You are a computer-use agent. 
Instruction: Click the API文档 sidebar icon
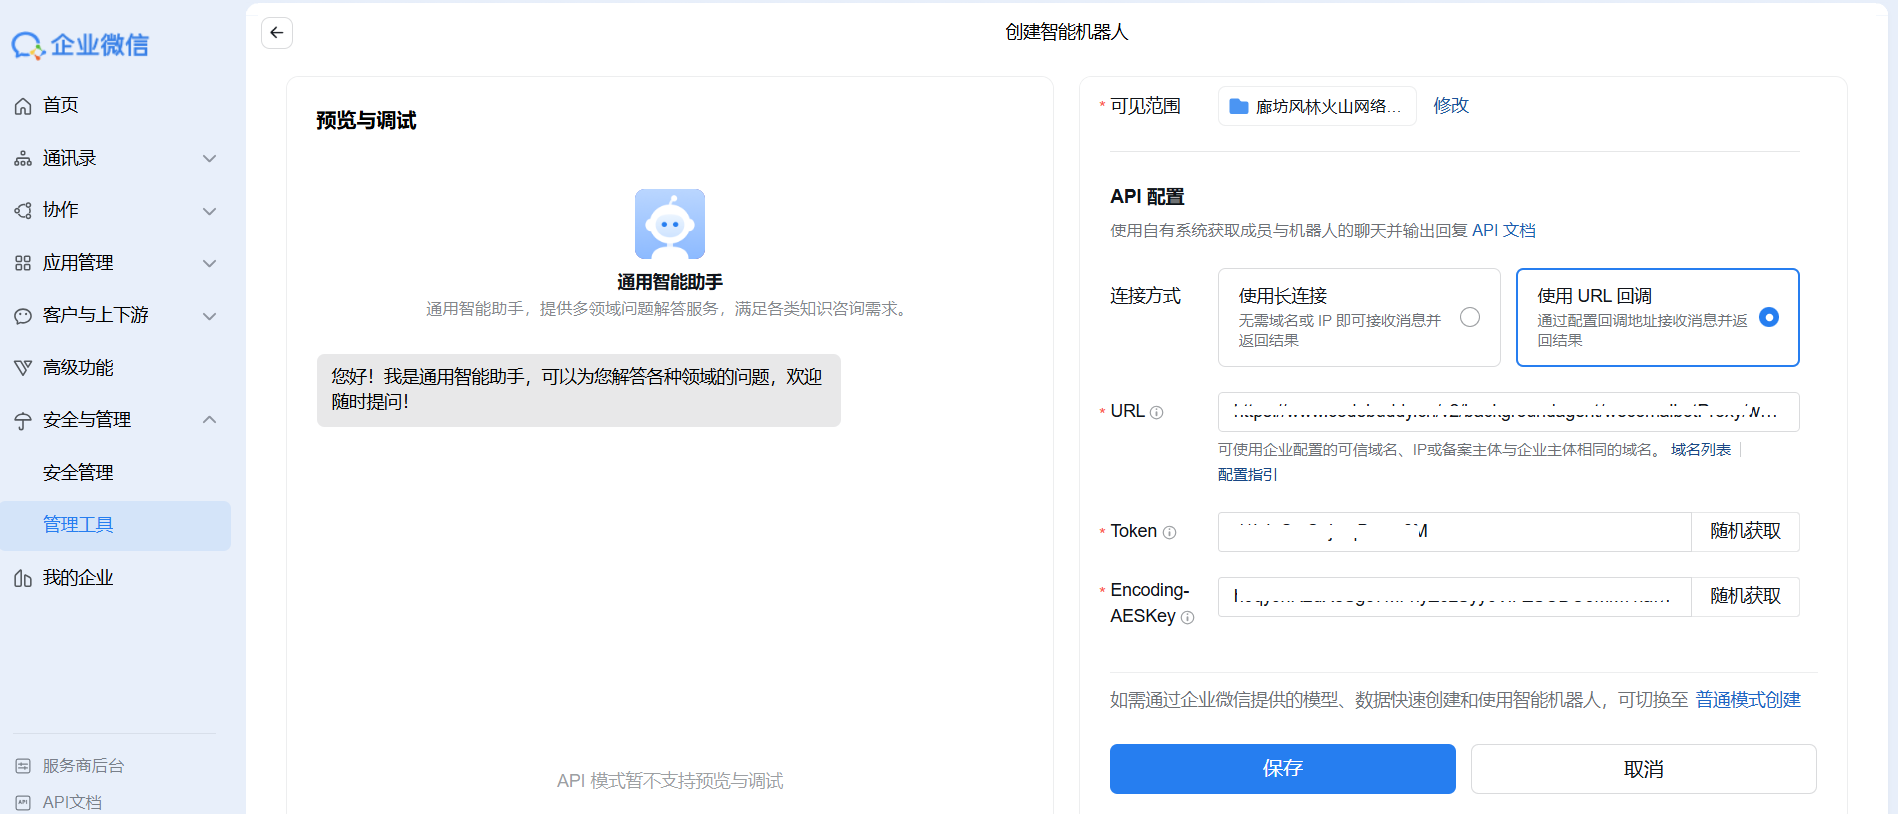pos(23,802)
